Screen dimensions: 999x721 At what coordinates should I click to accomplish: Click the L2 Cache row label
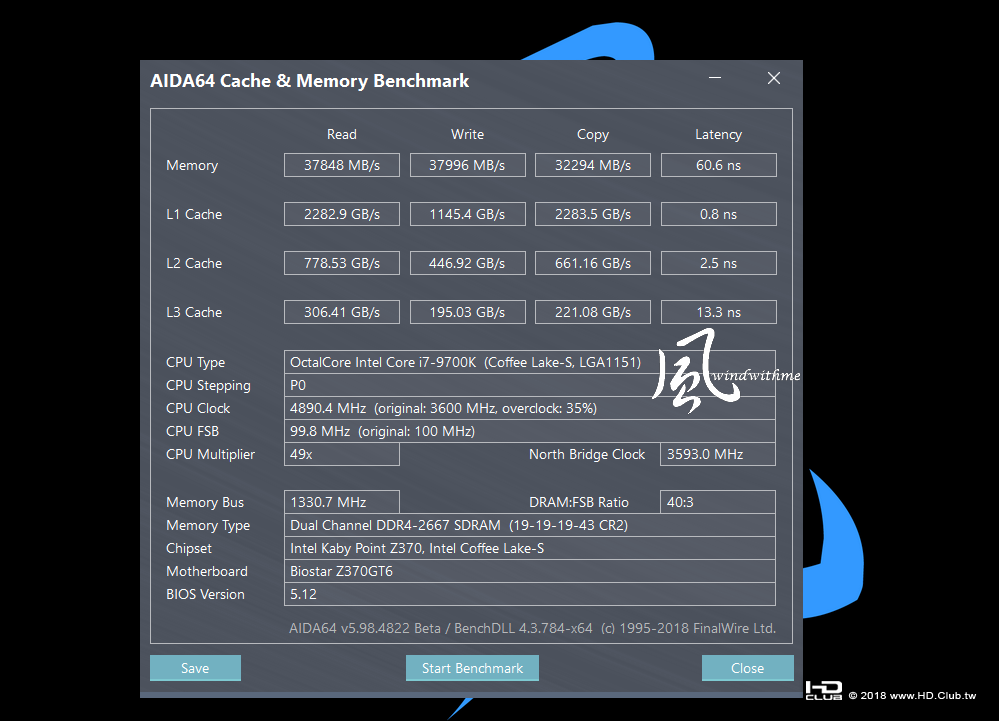194,263
